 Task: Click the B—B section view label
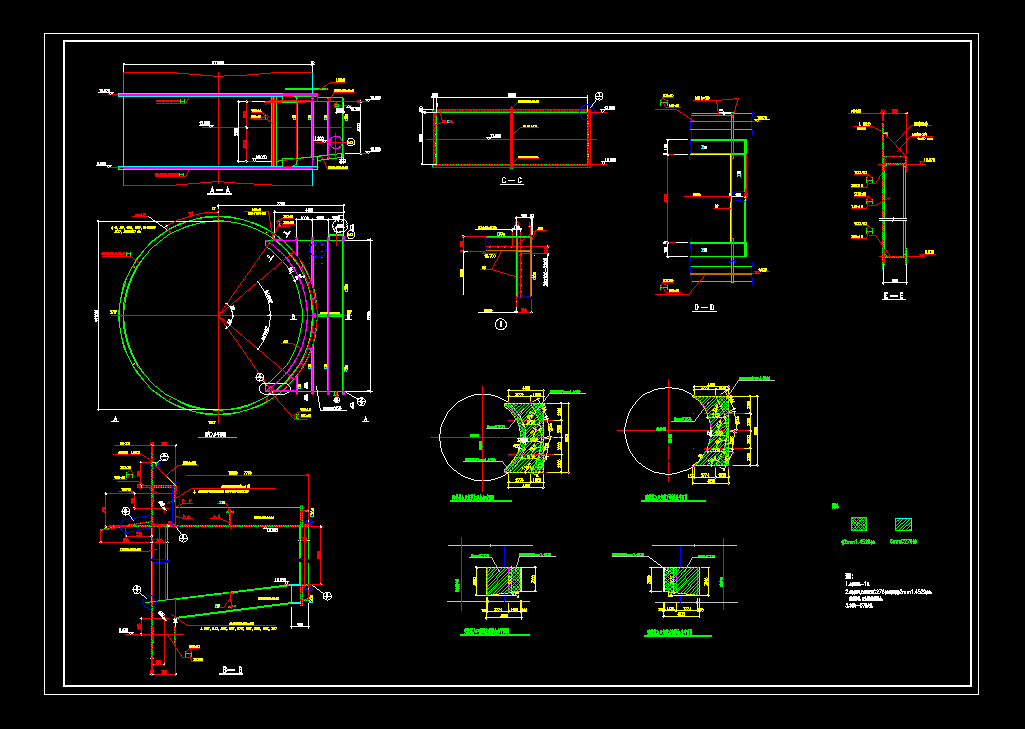pyautogui.click(x=232, y=670)
